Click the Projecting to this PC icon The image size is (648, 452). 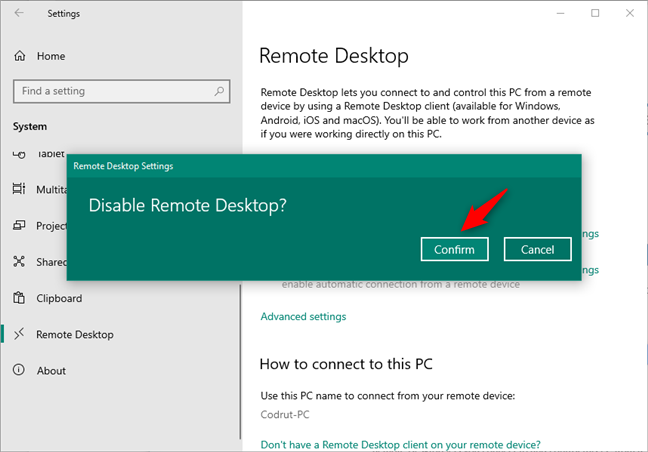click(x=19, y=225)
